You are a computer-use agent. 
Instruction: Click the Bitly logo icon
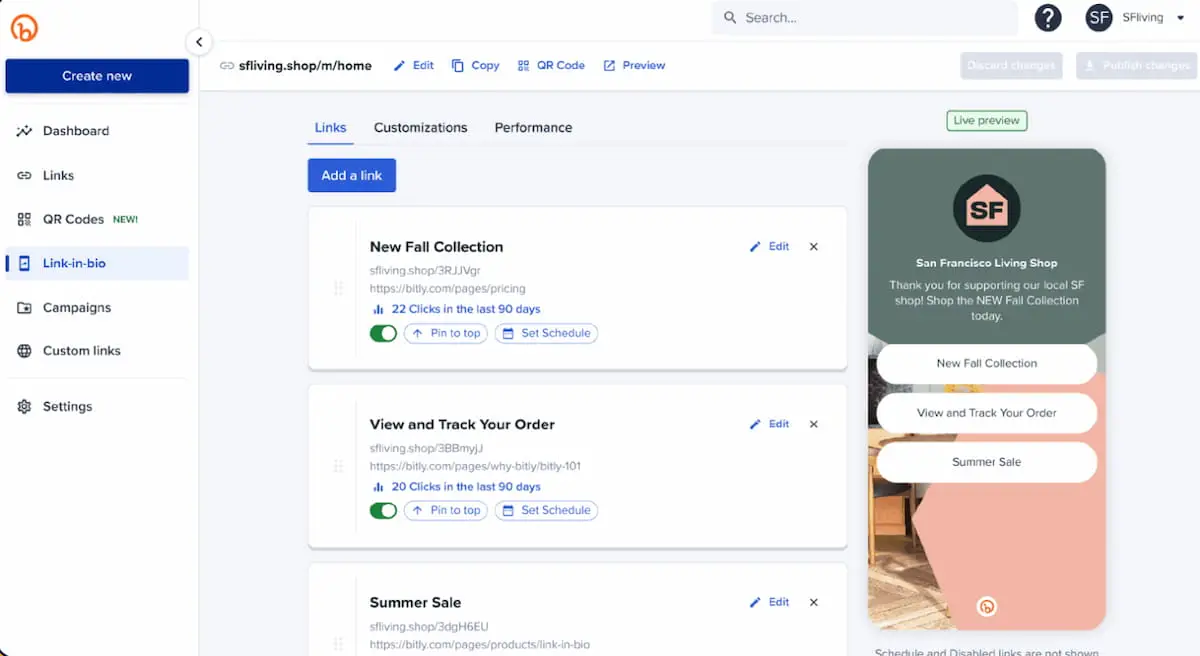tap(24, 27)
